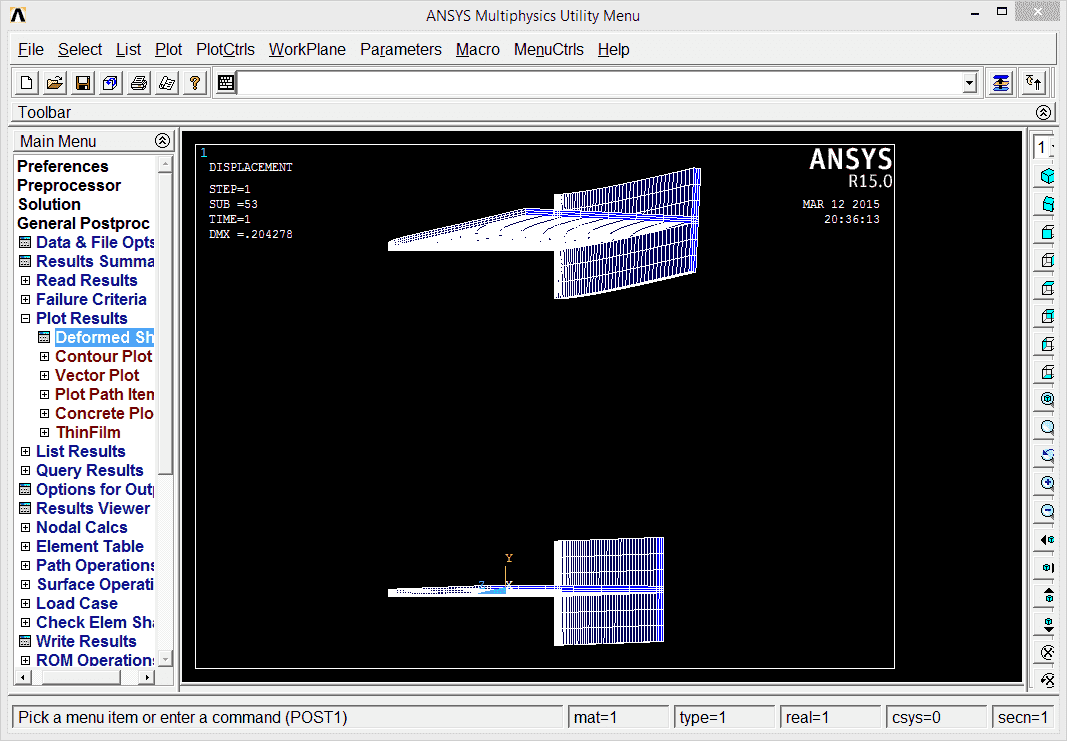Expand the Contour Plot tree node

[44, 357]
